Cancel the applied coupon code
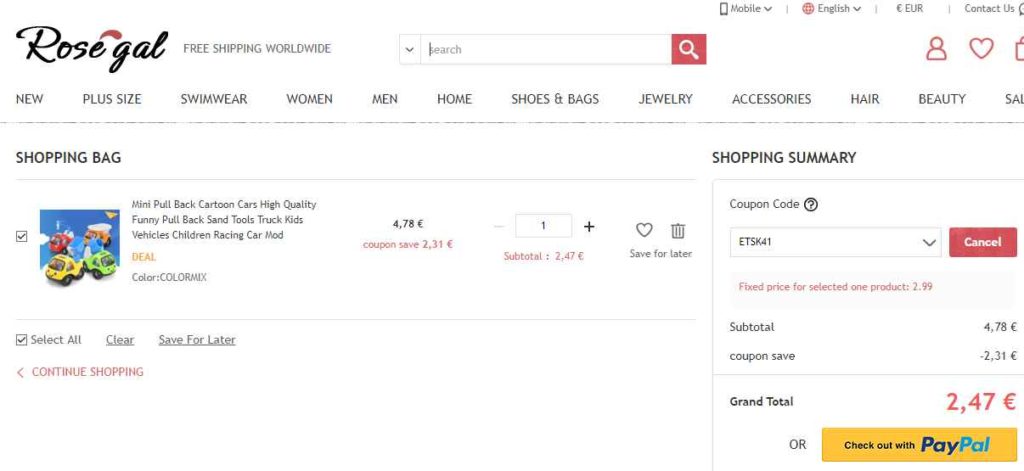 982,242
